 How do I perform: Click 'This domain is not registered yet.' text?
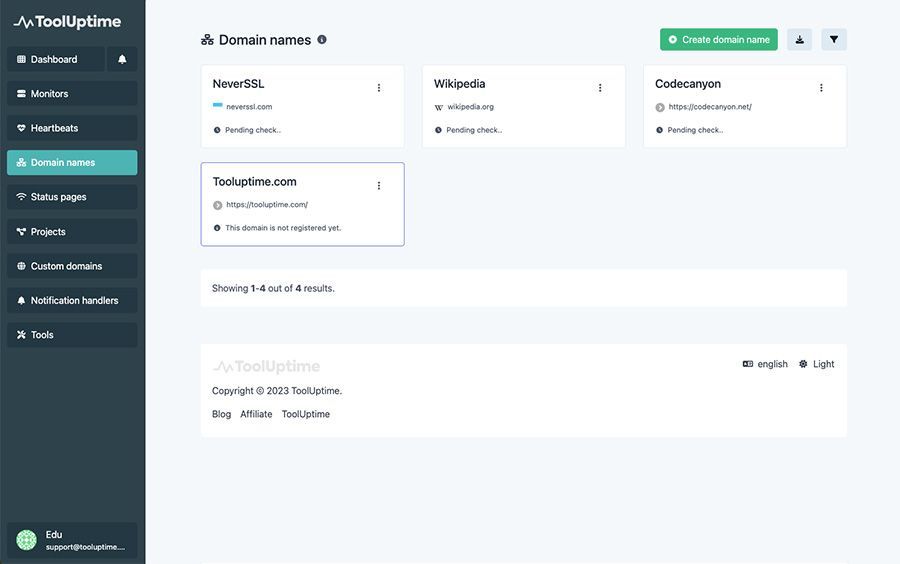click(283, 228)
